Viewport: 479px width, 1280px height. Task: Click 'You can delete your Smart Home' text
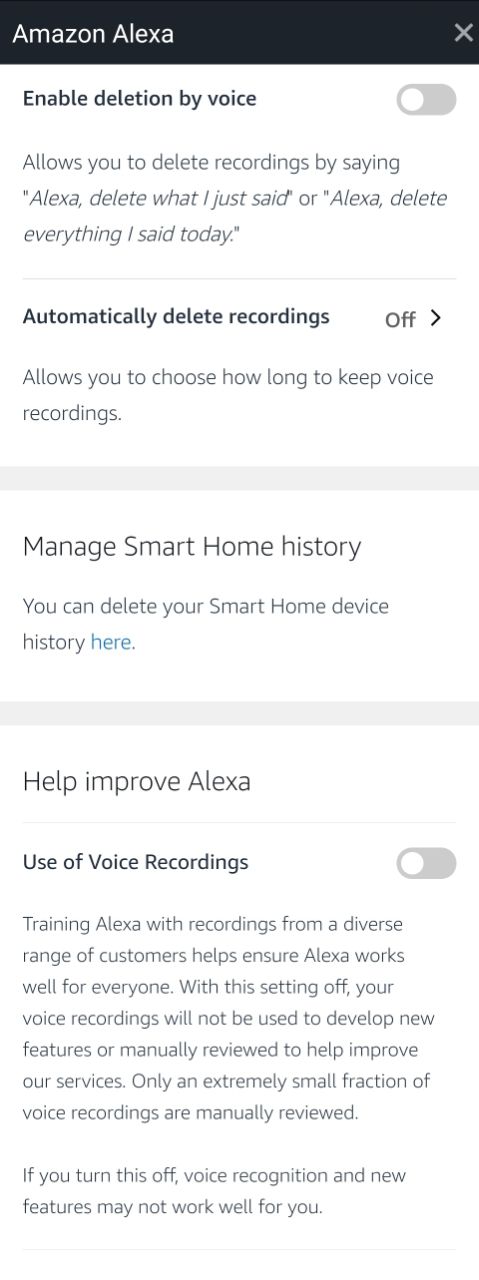[205, 624]
